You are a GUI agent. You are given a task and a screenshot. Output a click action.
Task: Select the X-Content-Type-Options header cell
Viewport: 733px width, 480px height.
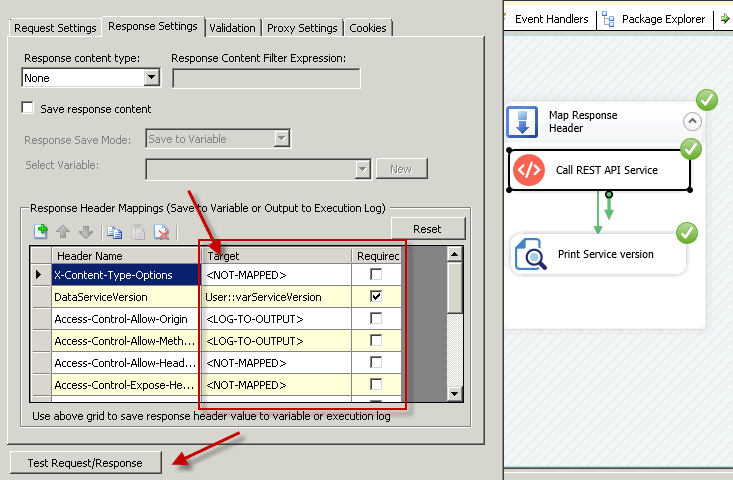click(x=126, y=275)
